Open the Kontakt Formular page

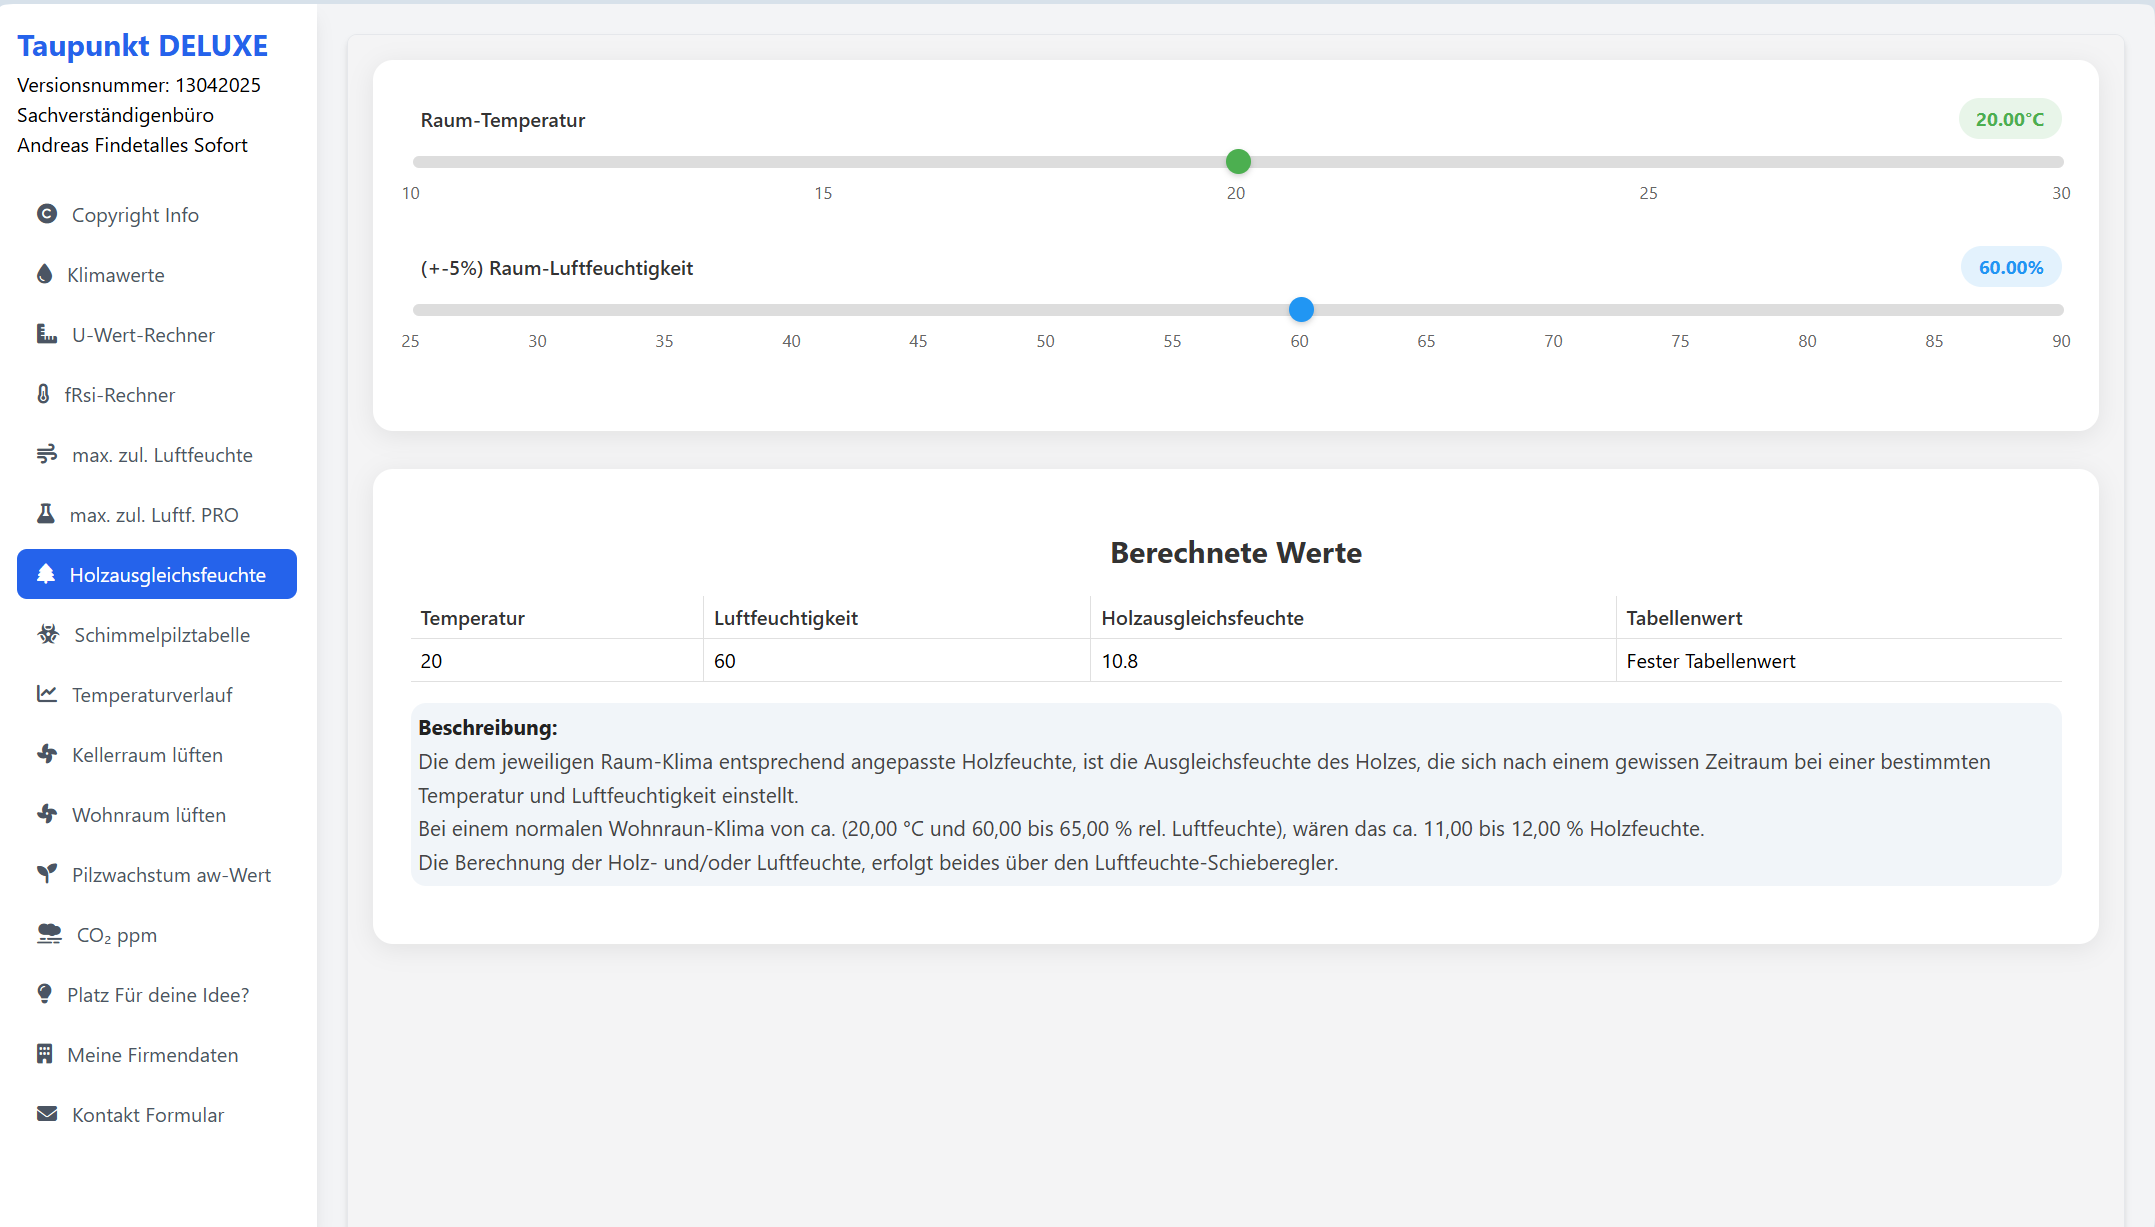(157, 1115)
